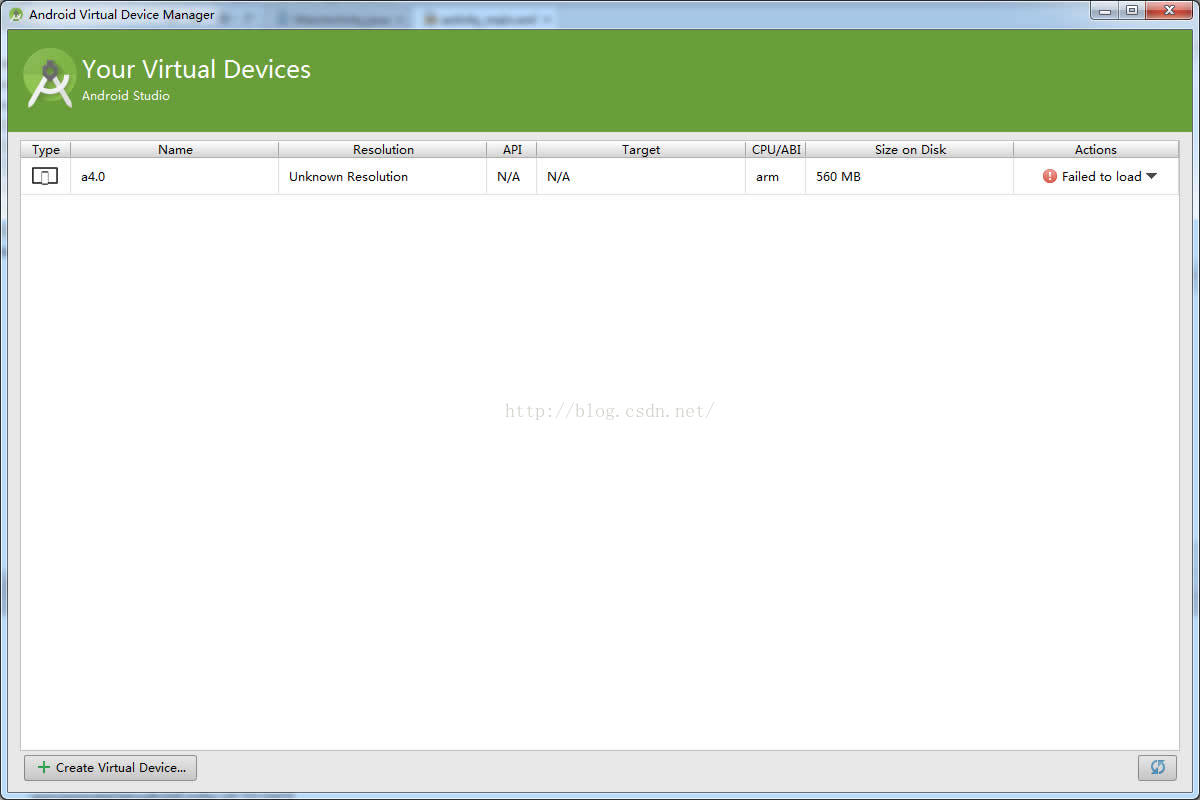Sort by the Type column header
The height and width of the screenshot is (800, 1200).
[46, 149]
